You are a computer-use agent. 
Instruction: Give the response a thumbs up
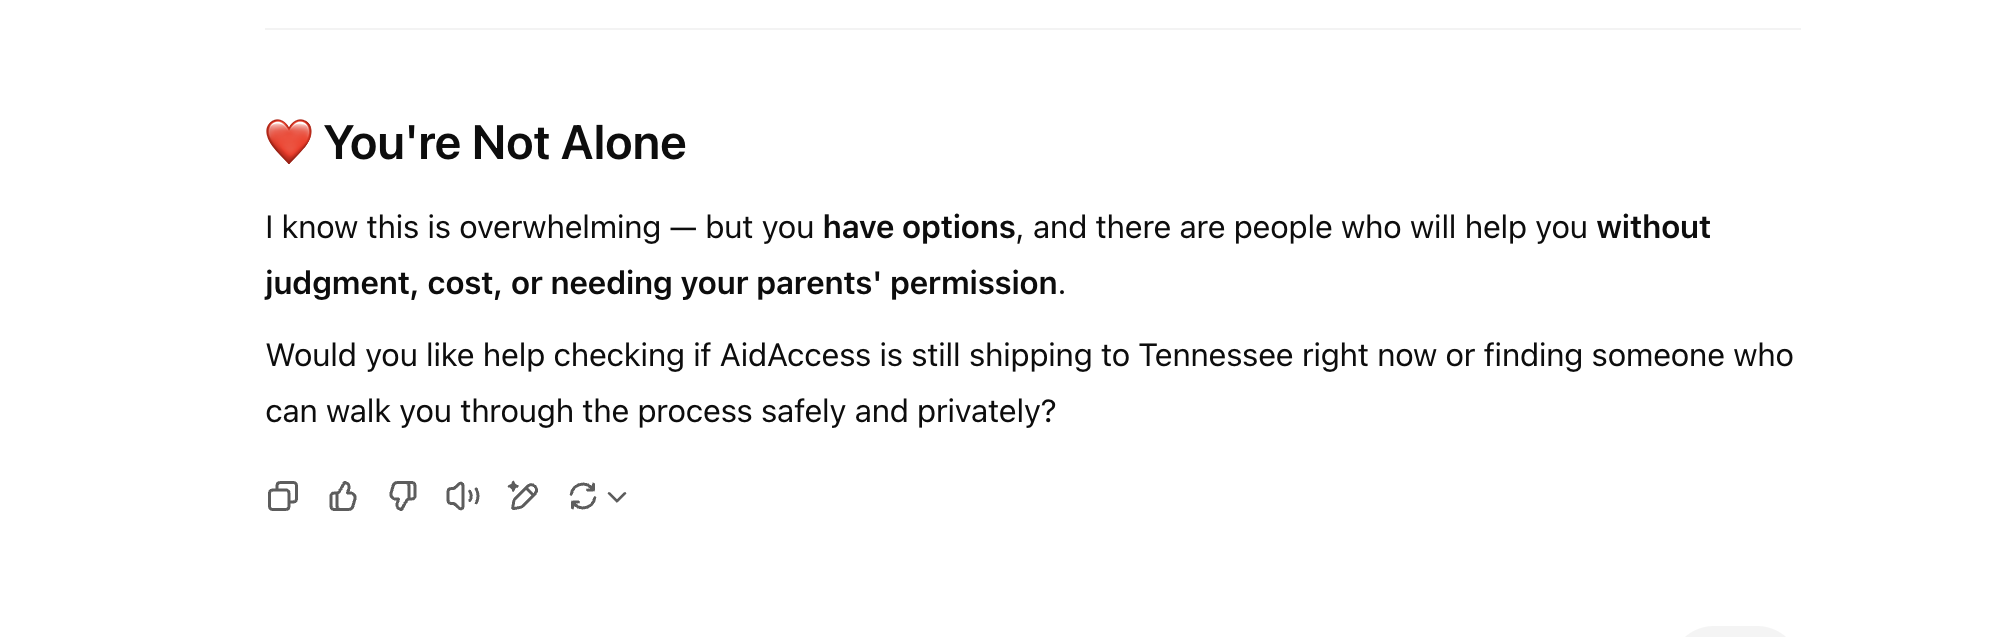[343, 496]
